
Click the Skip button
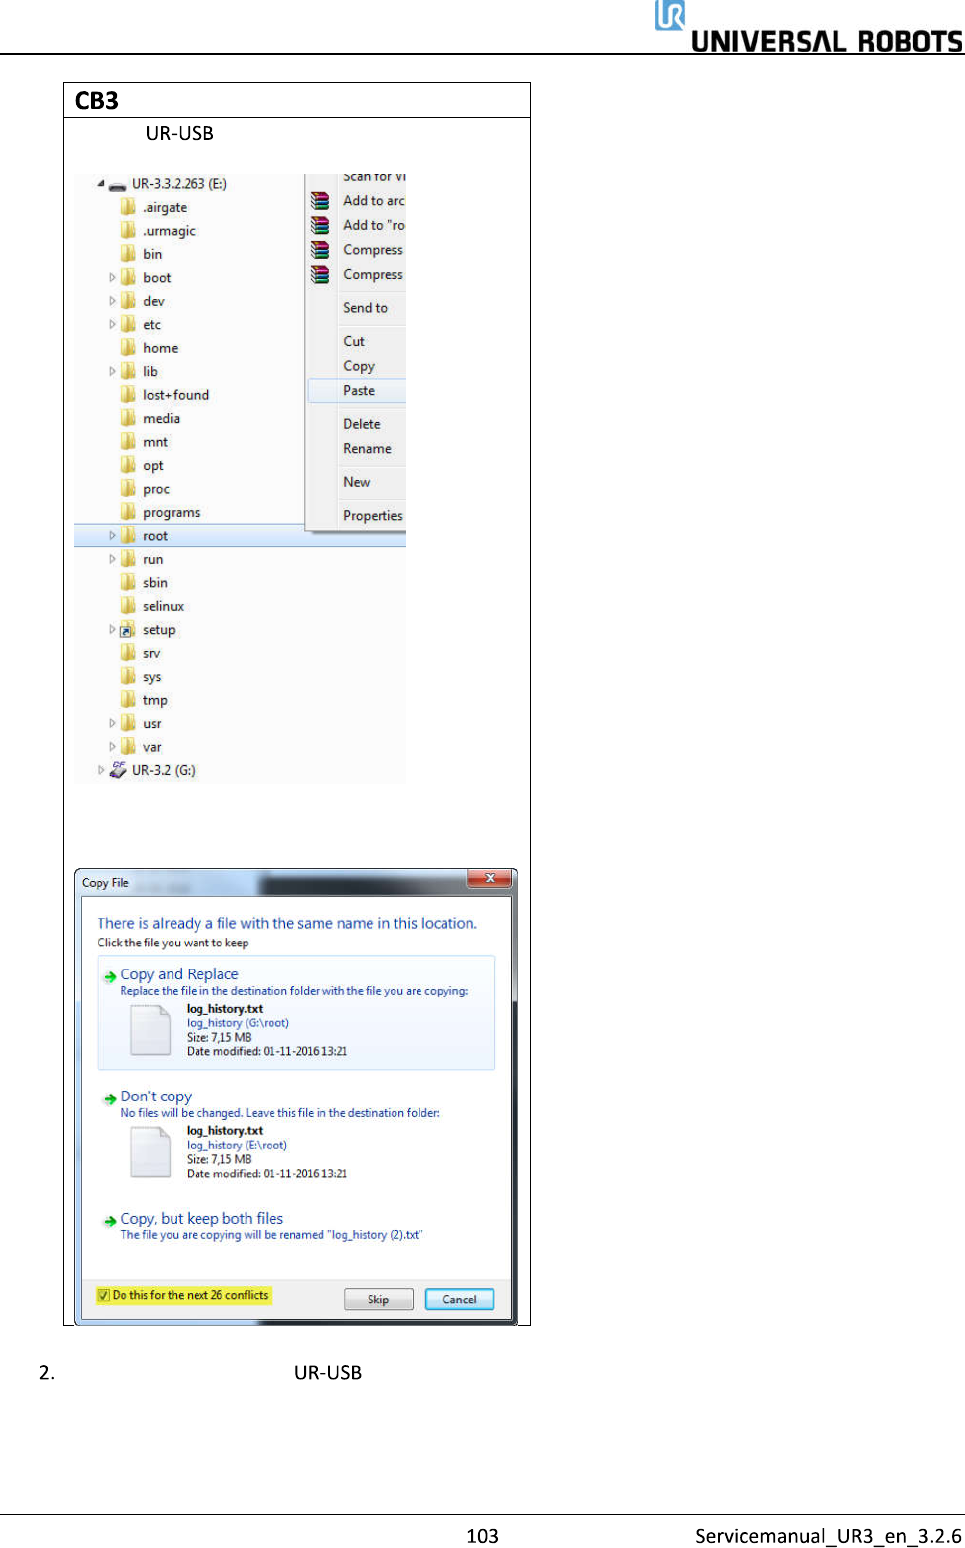[378, 1299]
